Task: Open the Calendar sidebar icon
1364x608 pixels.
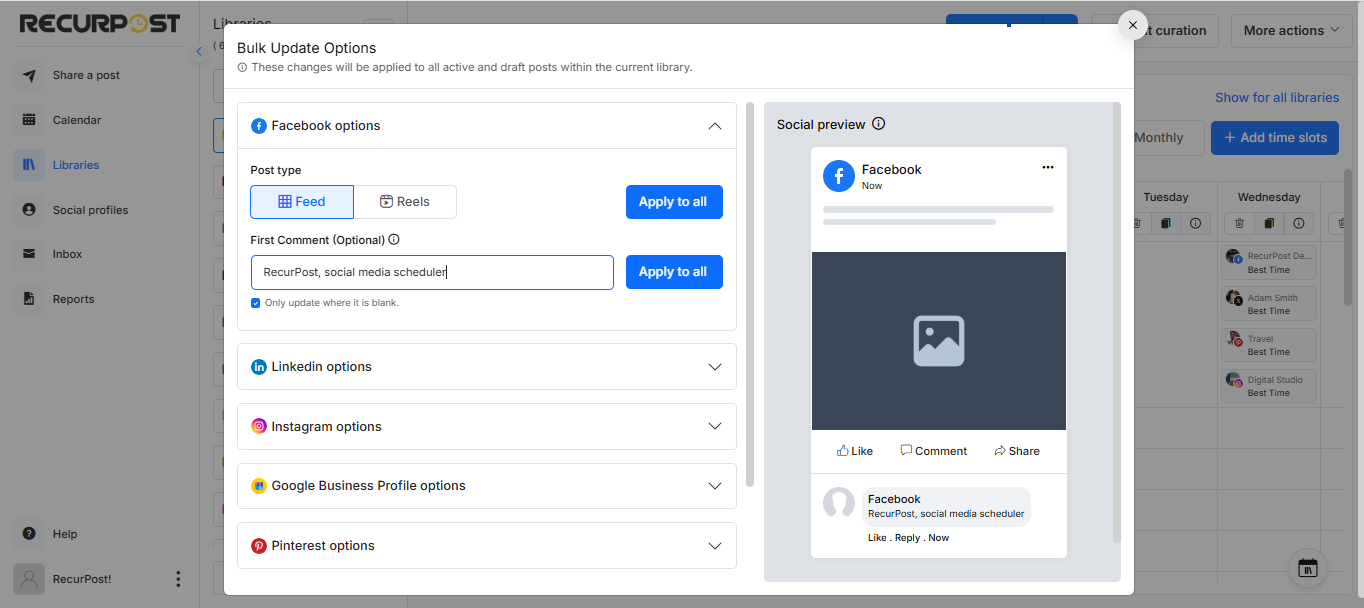Action: (x=29, y=120)
